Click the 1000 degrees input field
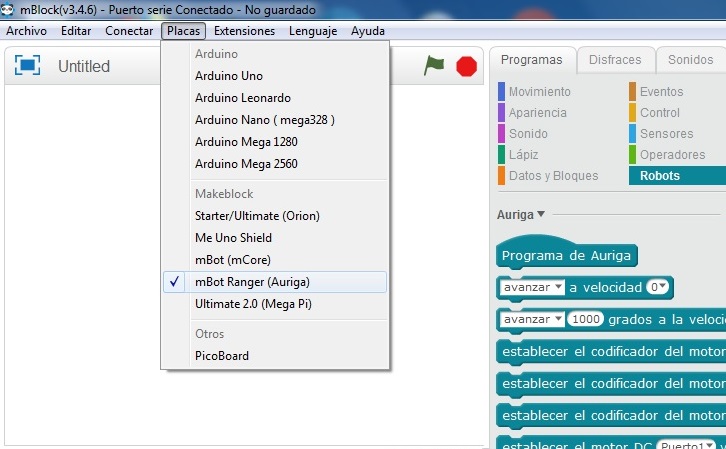 pyautogui.click(x=588, y=319)
